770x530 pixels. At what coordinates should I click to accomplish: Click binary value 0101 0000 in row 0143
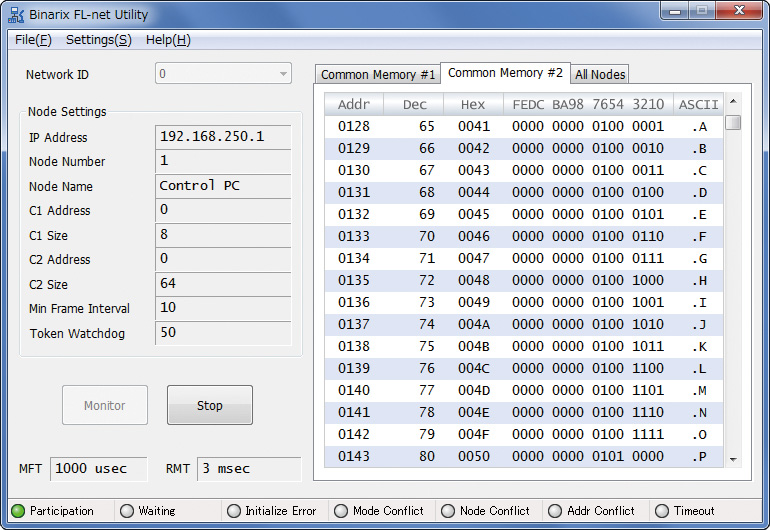628,456
